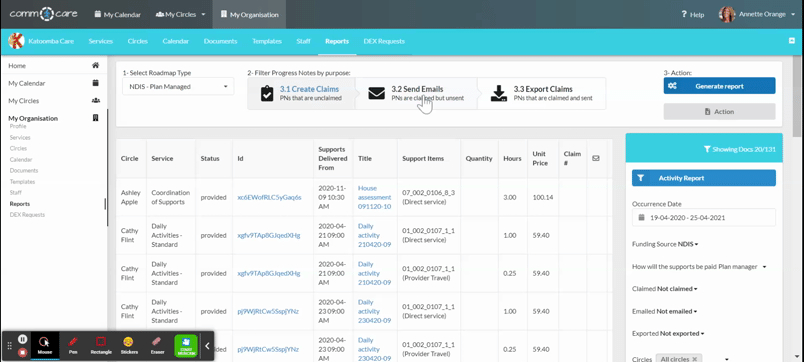Click the Katoomba Care logo icon
Viewport: 804px width, 362px height.
(16, 41)
